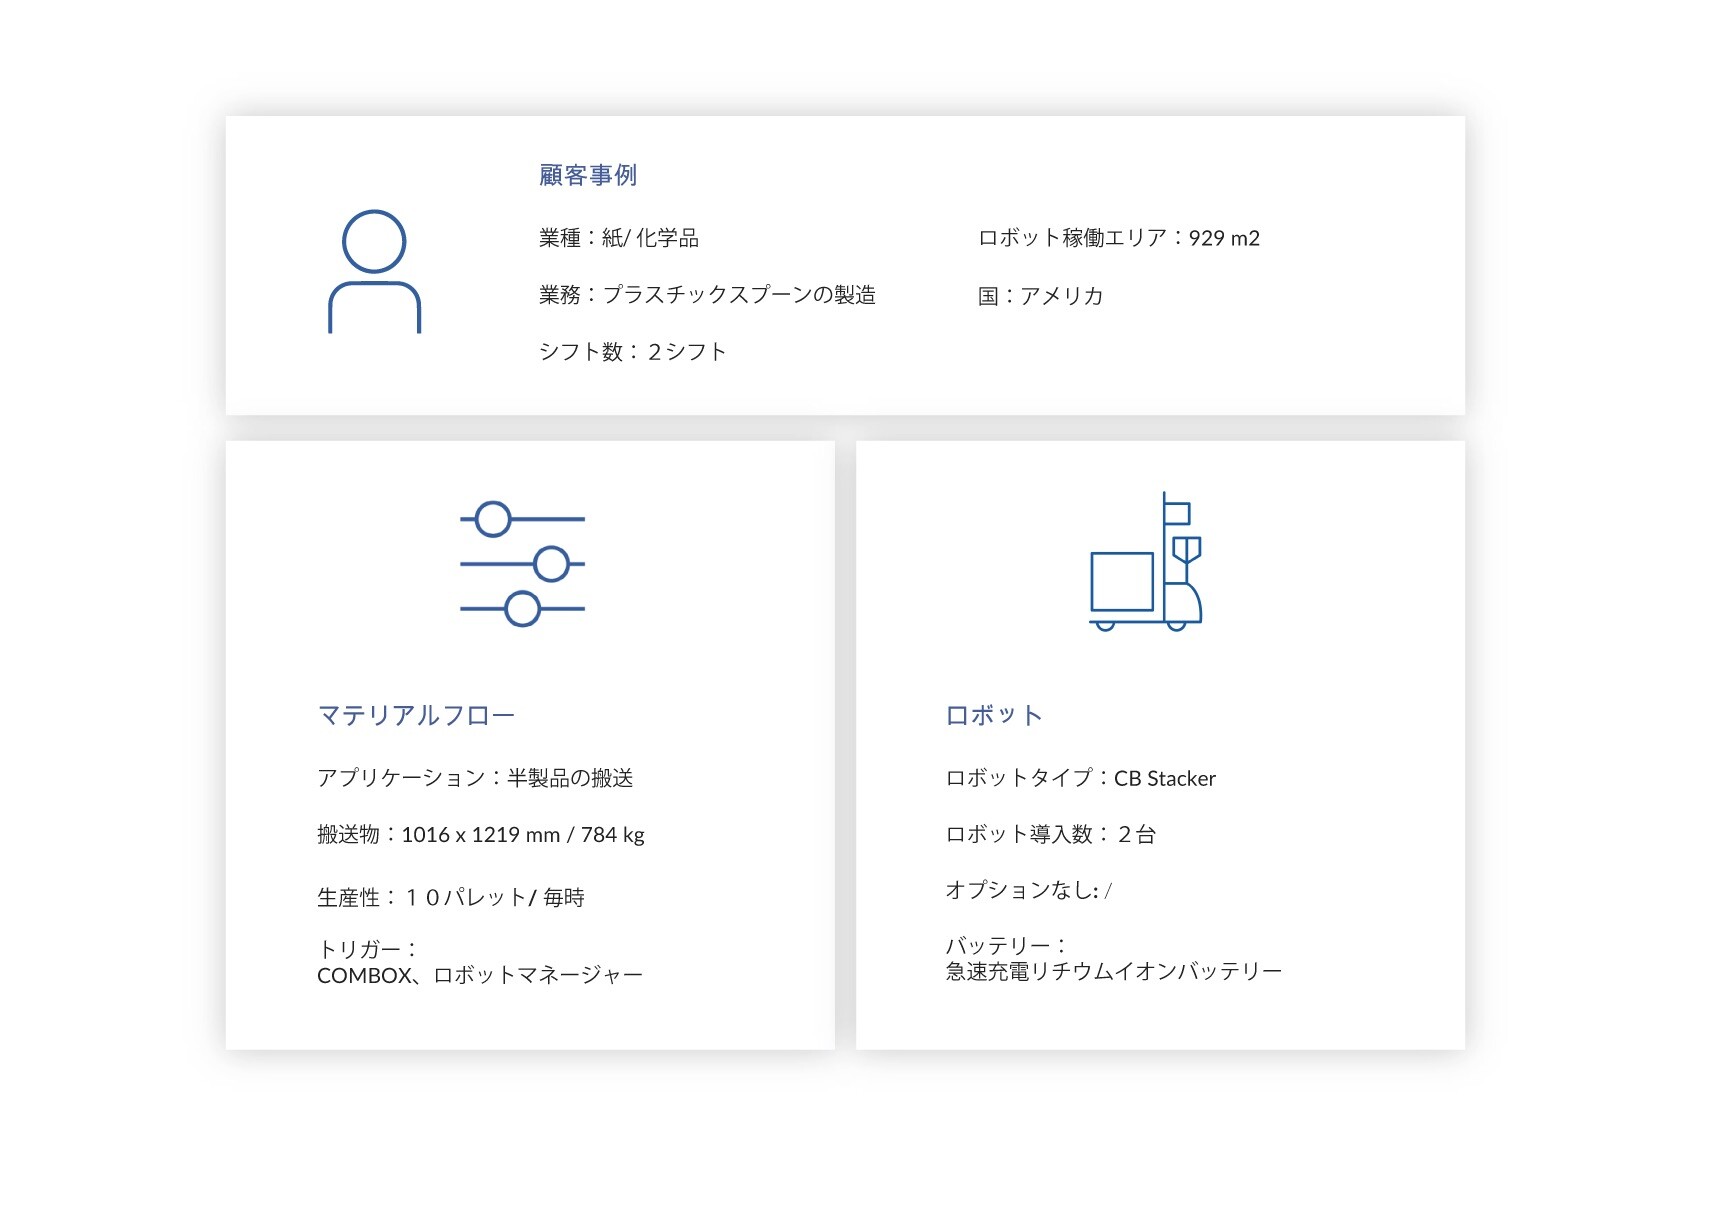Select the 顧客事例 heading
Image resolution: width=1716 pixels, height=1230 pixels.
588,175
